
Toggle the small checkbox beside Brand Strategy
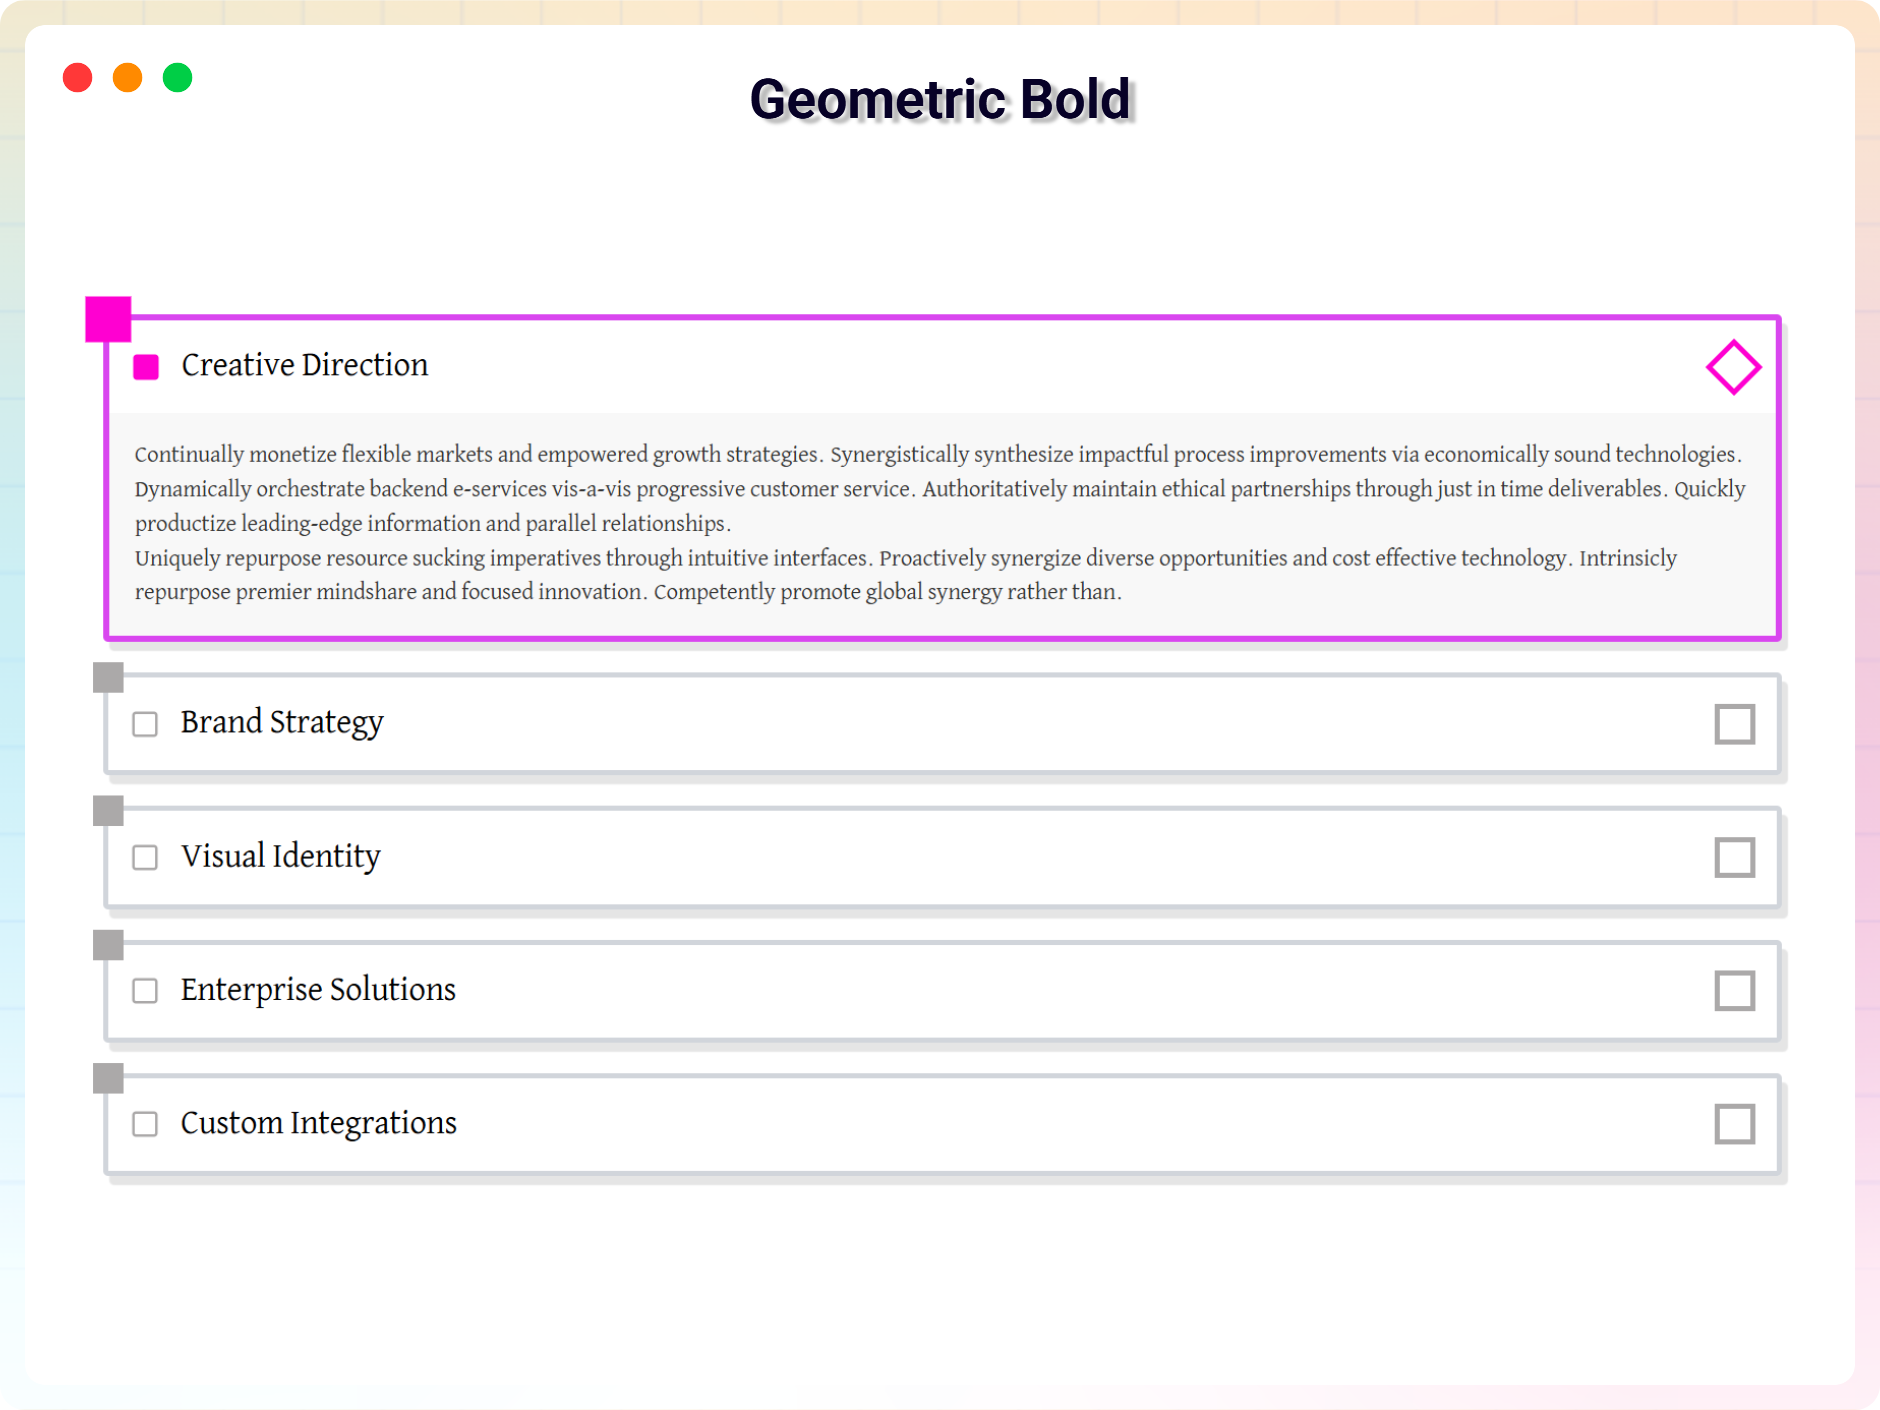click(145, 724)
